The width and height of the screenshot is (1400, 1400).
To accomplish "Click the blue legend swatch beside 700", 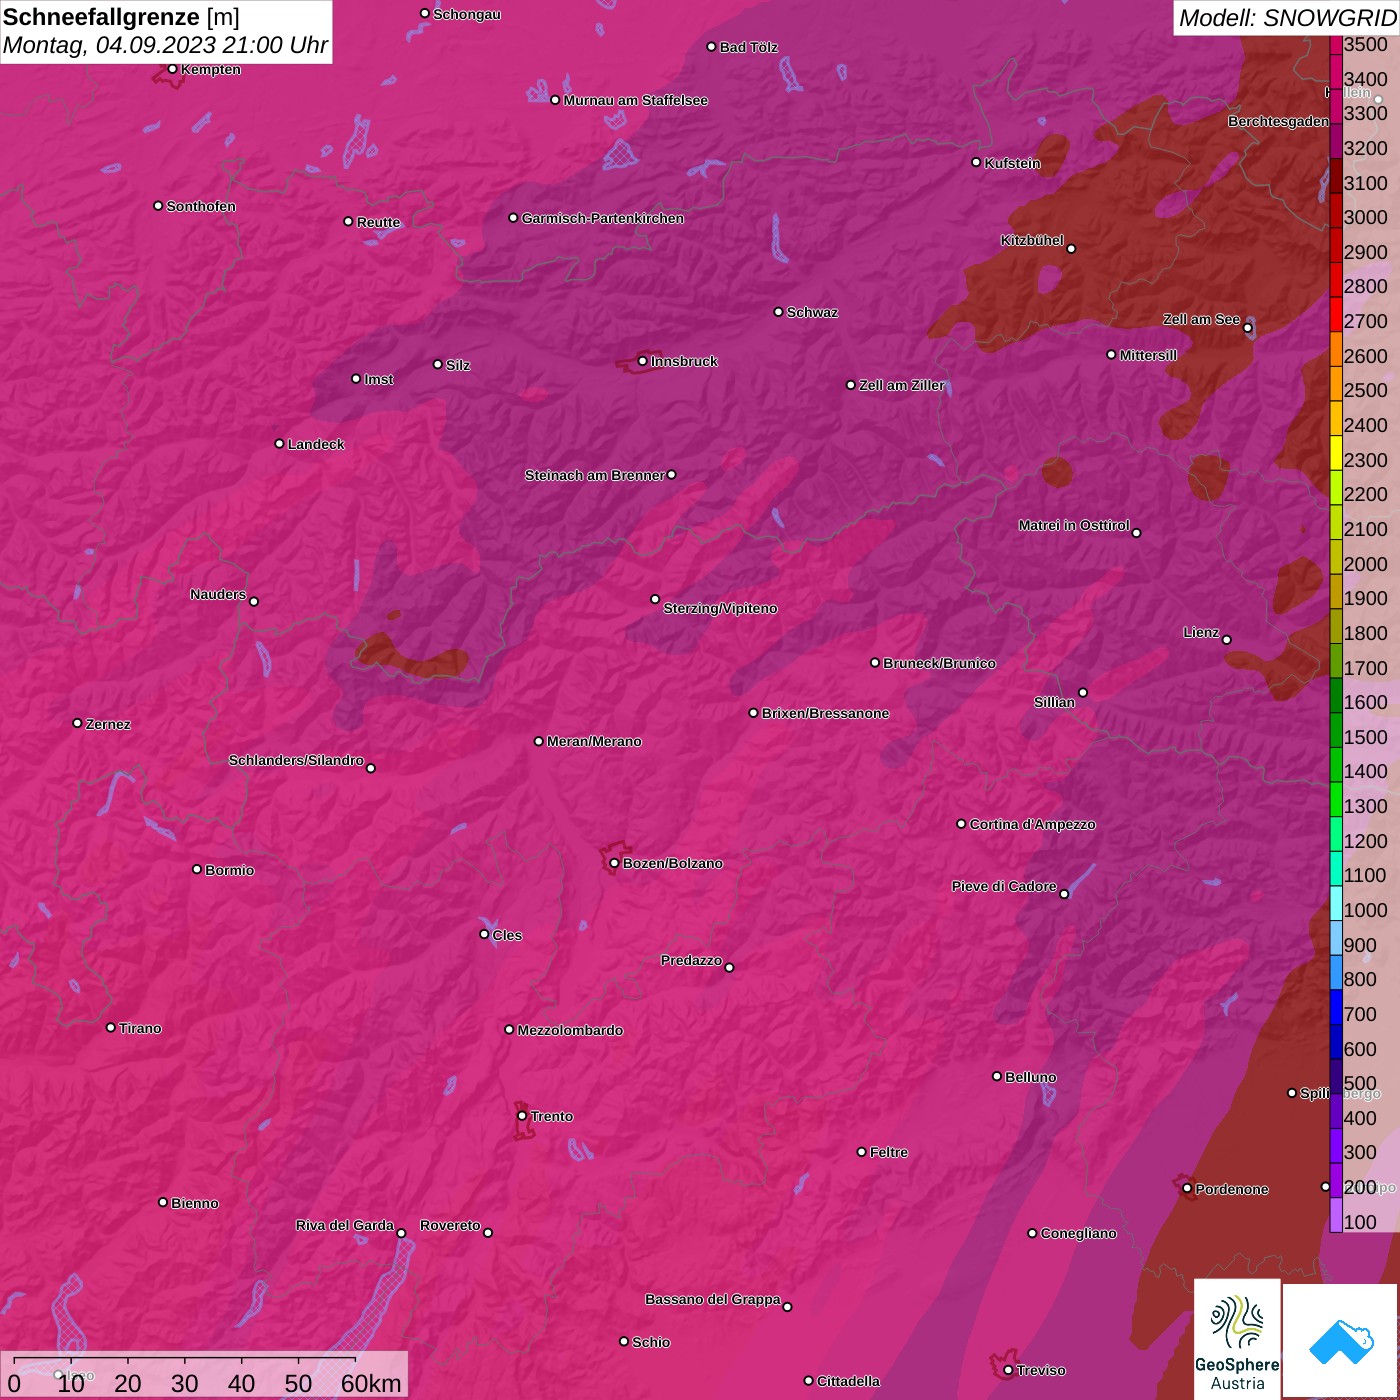I will (1336, 1007).
